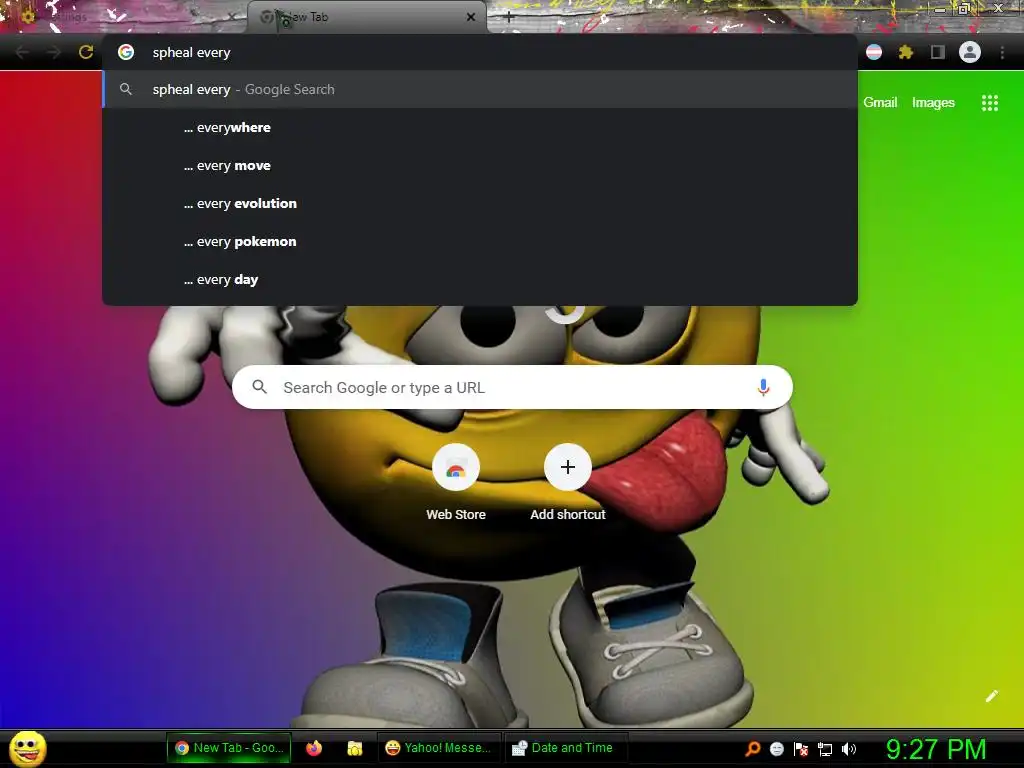The height and width of the screenshot is (768, 1024).
Task: Reload the page with the refresh icon
Action: click(86, 52)
